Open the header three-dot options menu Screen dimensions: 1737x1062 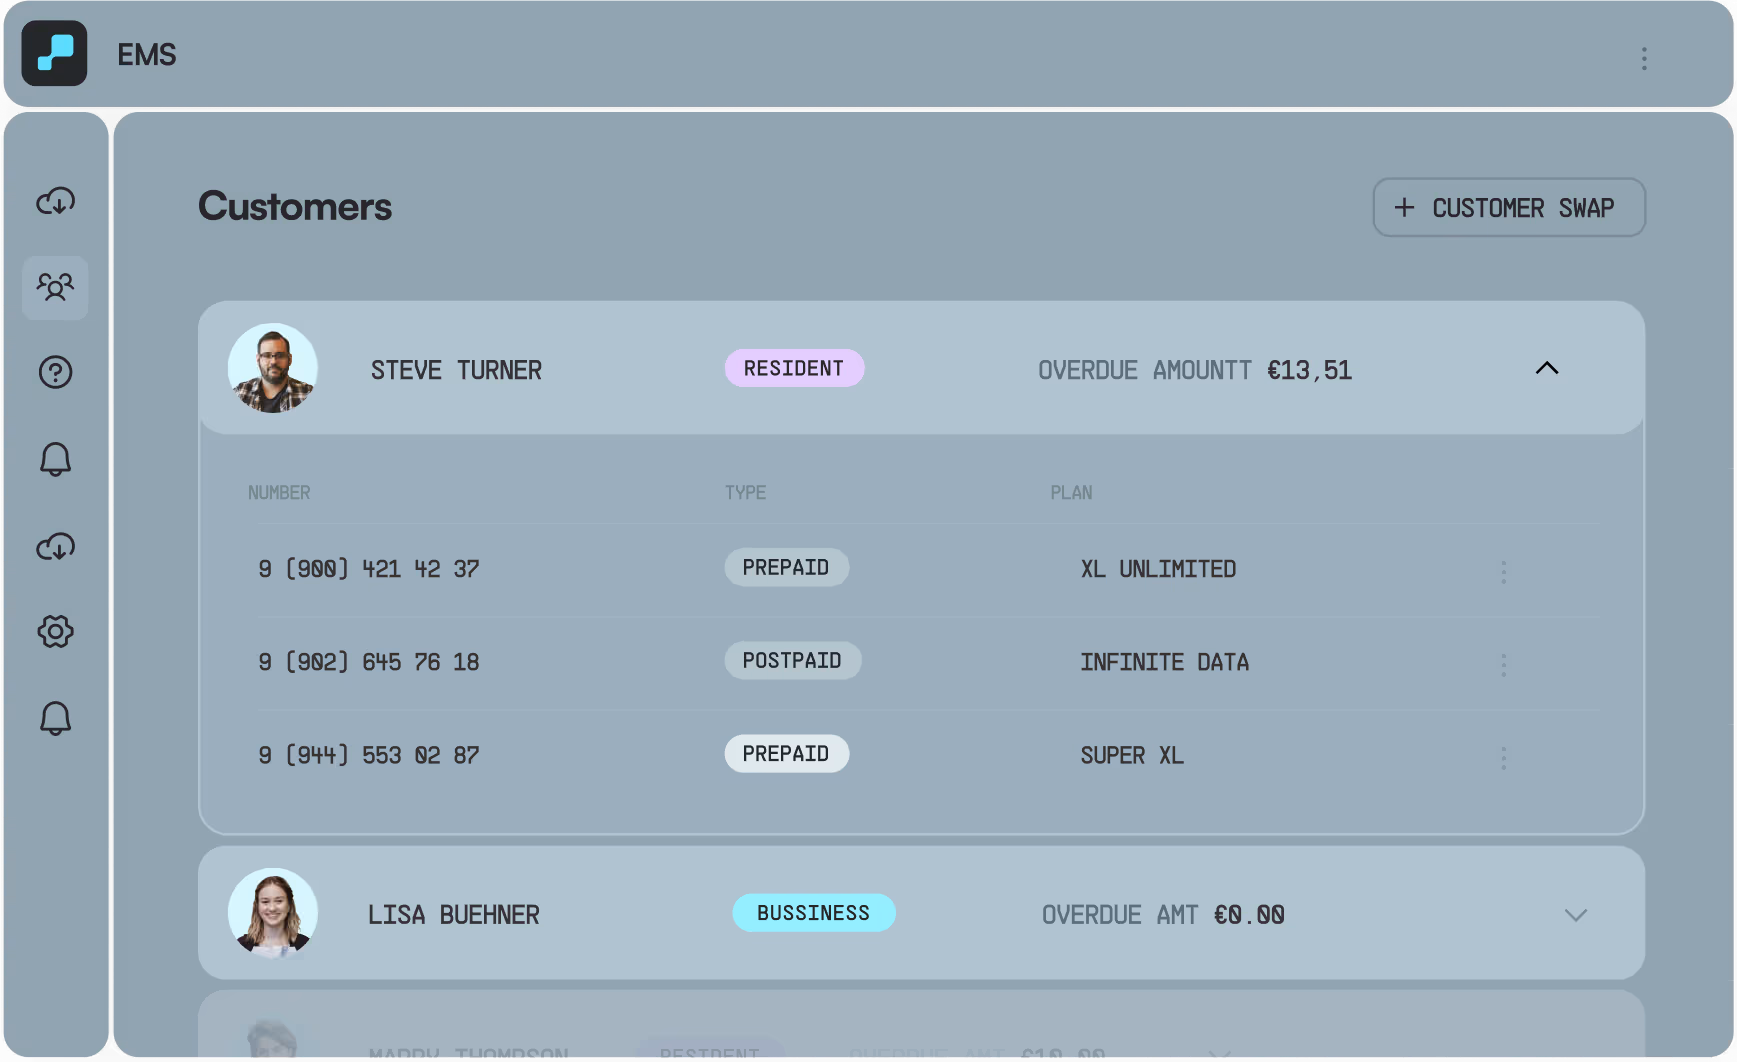pos(1643,58)
